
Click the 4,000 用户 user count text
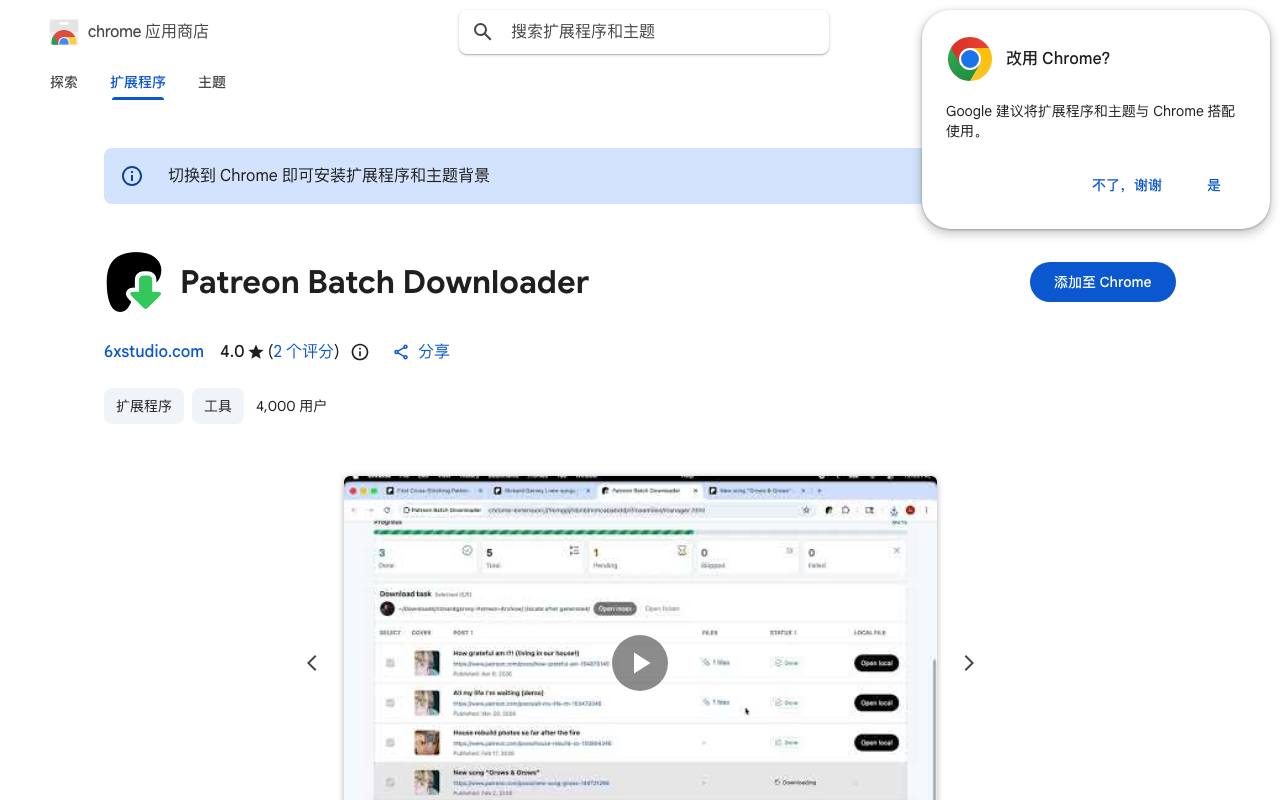tap(291, 406)
